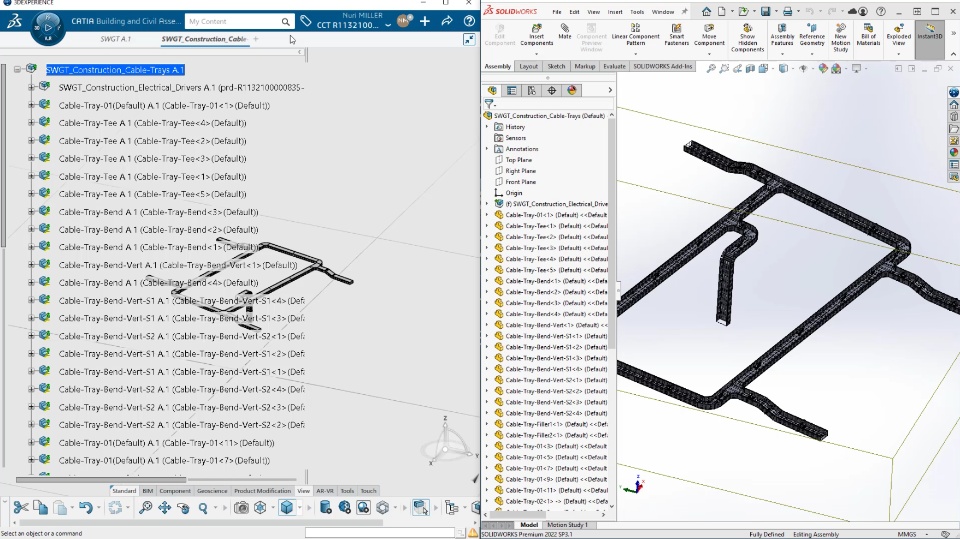This screenshot has height=539, width=960.
Task: Open SOLIDWORKS Tools menu
Action: click(x=637, y=12)
